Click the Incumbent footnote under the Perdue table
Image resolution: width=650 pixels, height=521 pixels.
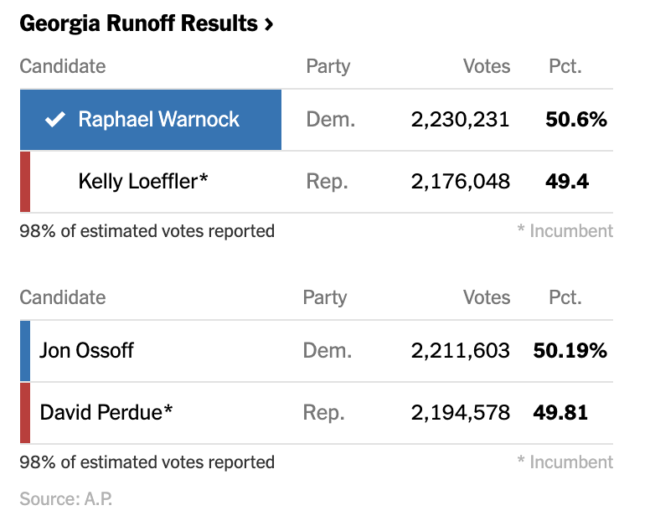(x=565, y=462)
